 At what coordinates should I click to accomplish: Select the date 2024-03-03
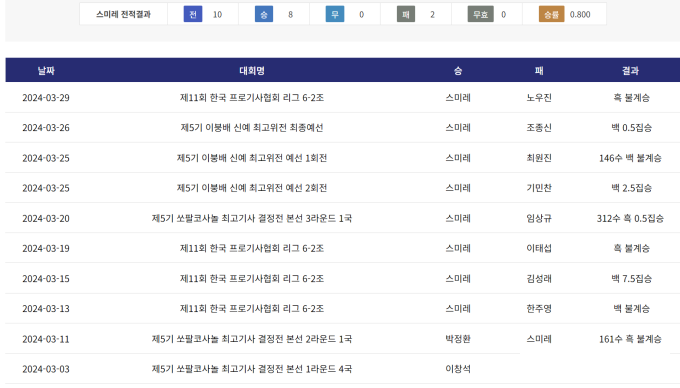[x=46, y=368]
